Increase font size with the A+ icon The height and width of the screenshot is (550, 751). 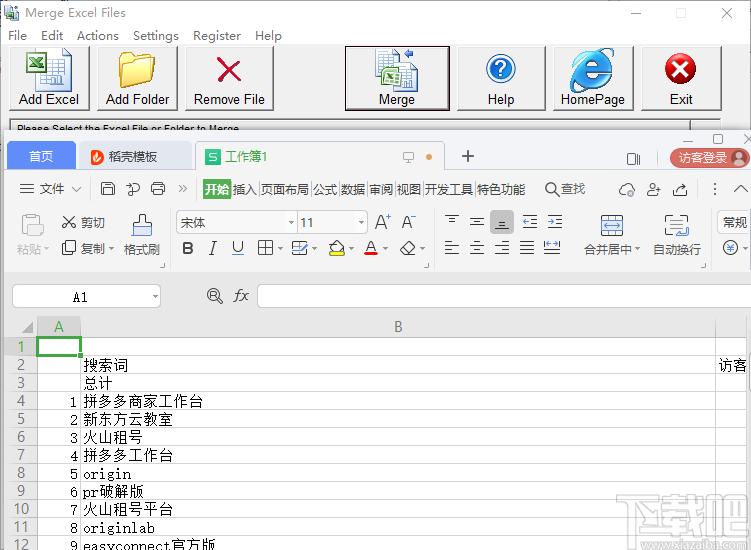[x=383, y=222]
